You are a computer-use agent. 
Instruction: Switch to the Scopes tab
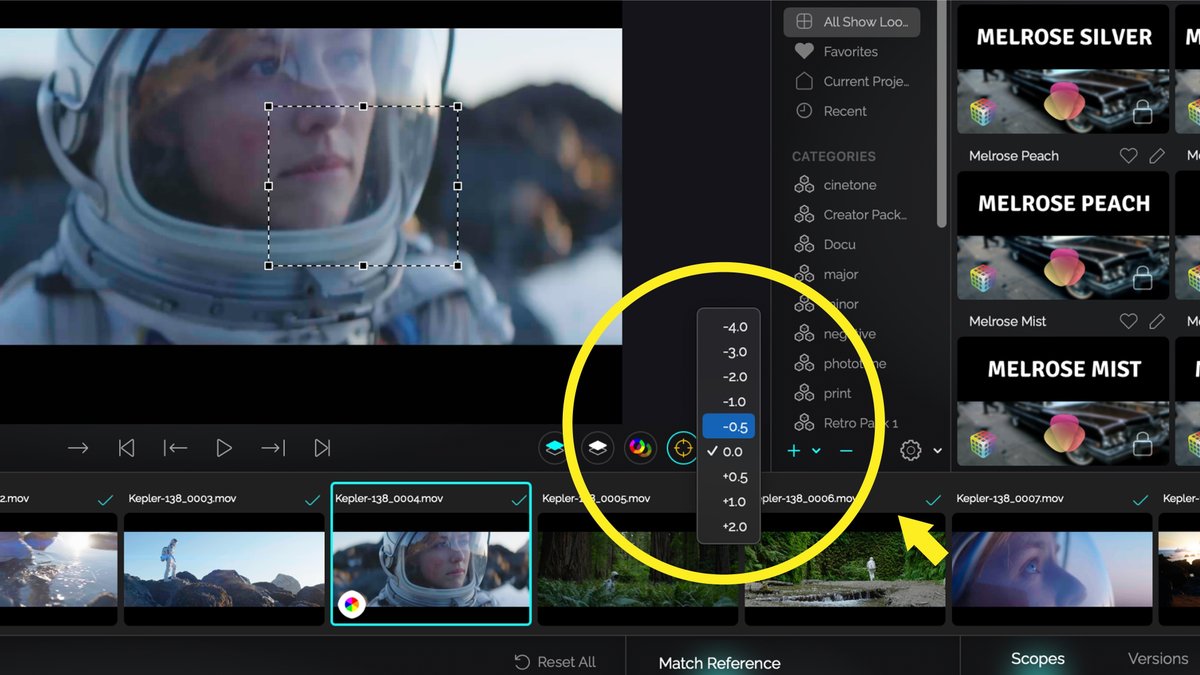pyautogui.click(x=1037, y=659)
